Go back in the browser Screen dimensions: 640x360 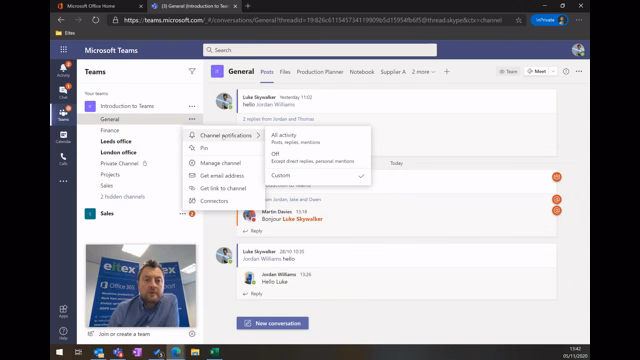61,20
